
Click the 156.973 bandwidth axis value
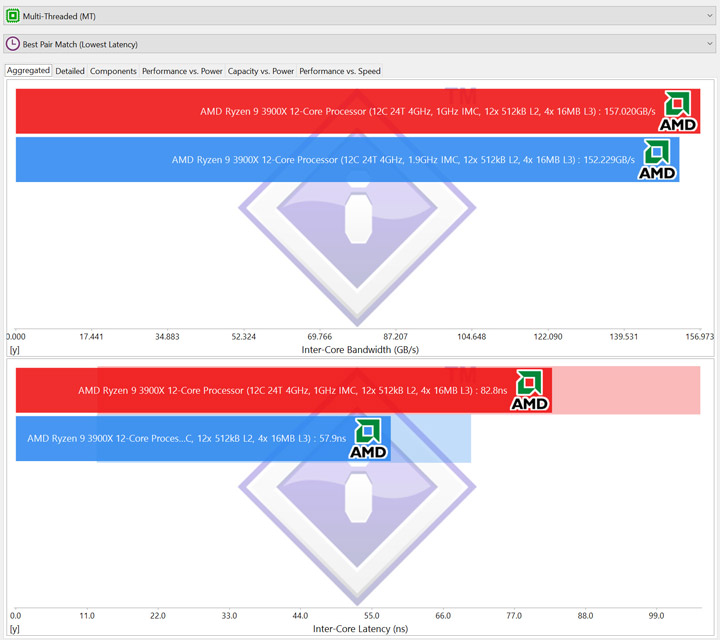(700, 337)
